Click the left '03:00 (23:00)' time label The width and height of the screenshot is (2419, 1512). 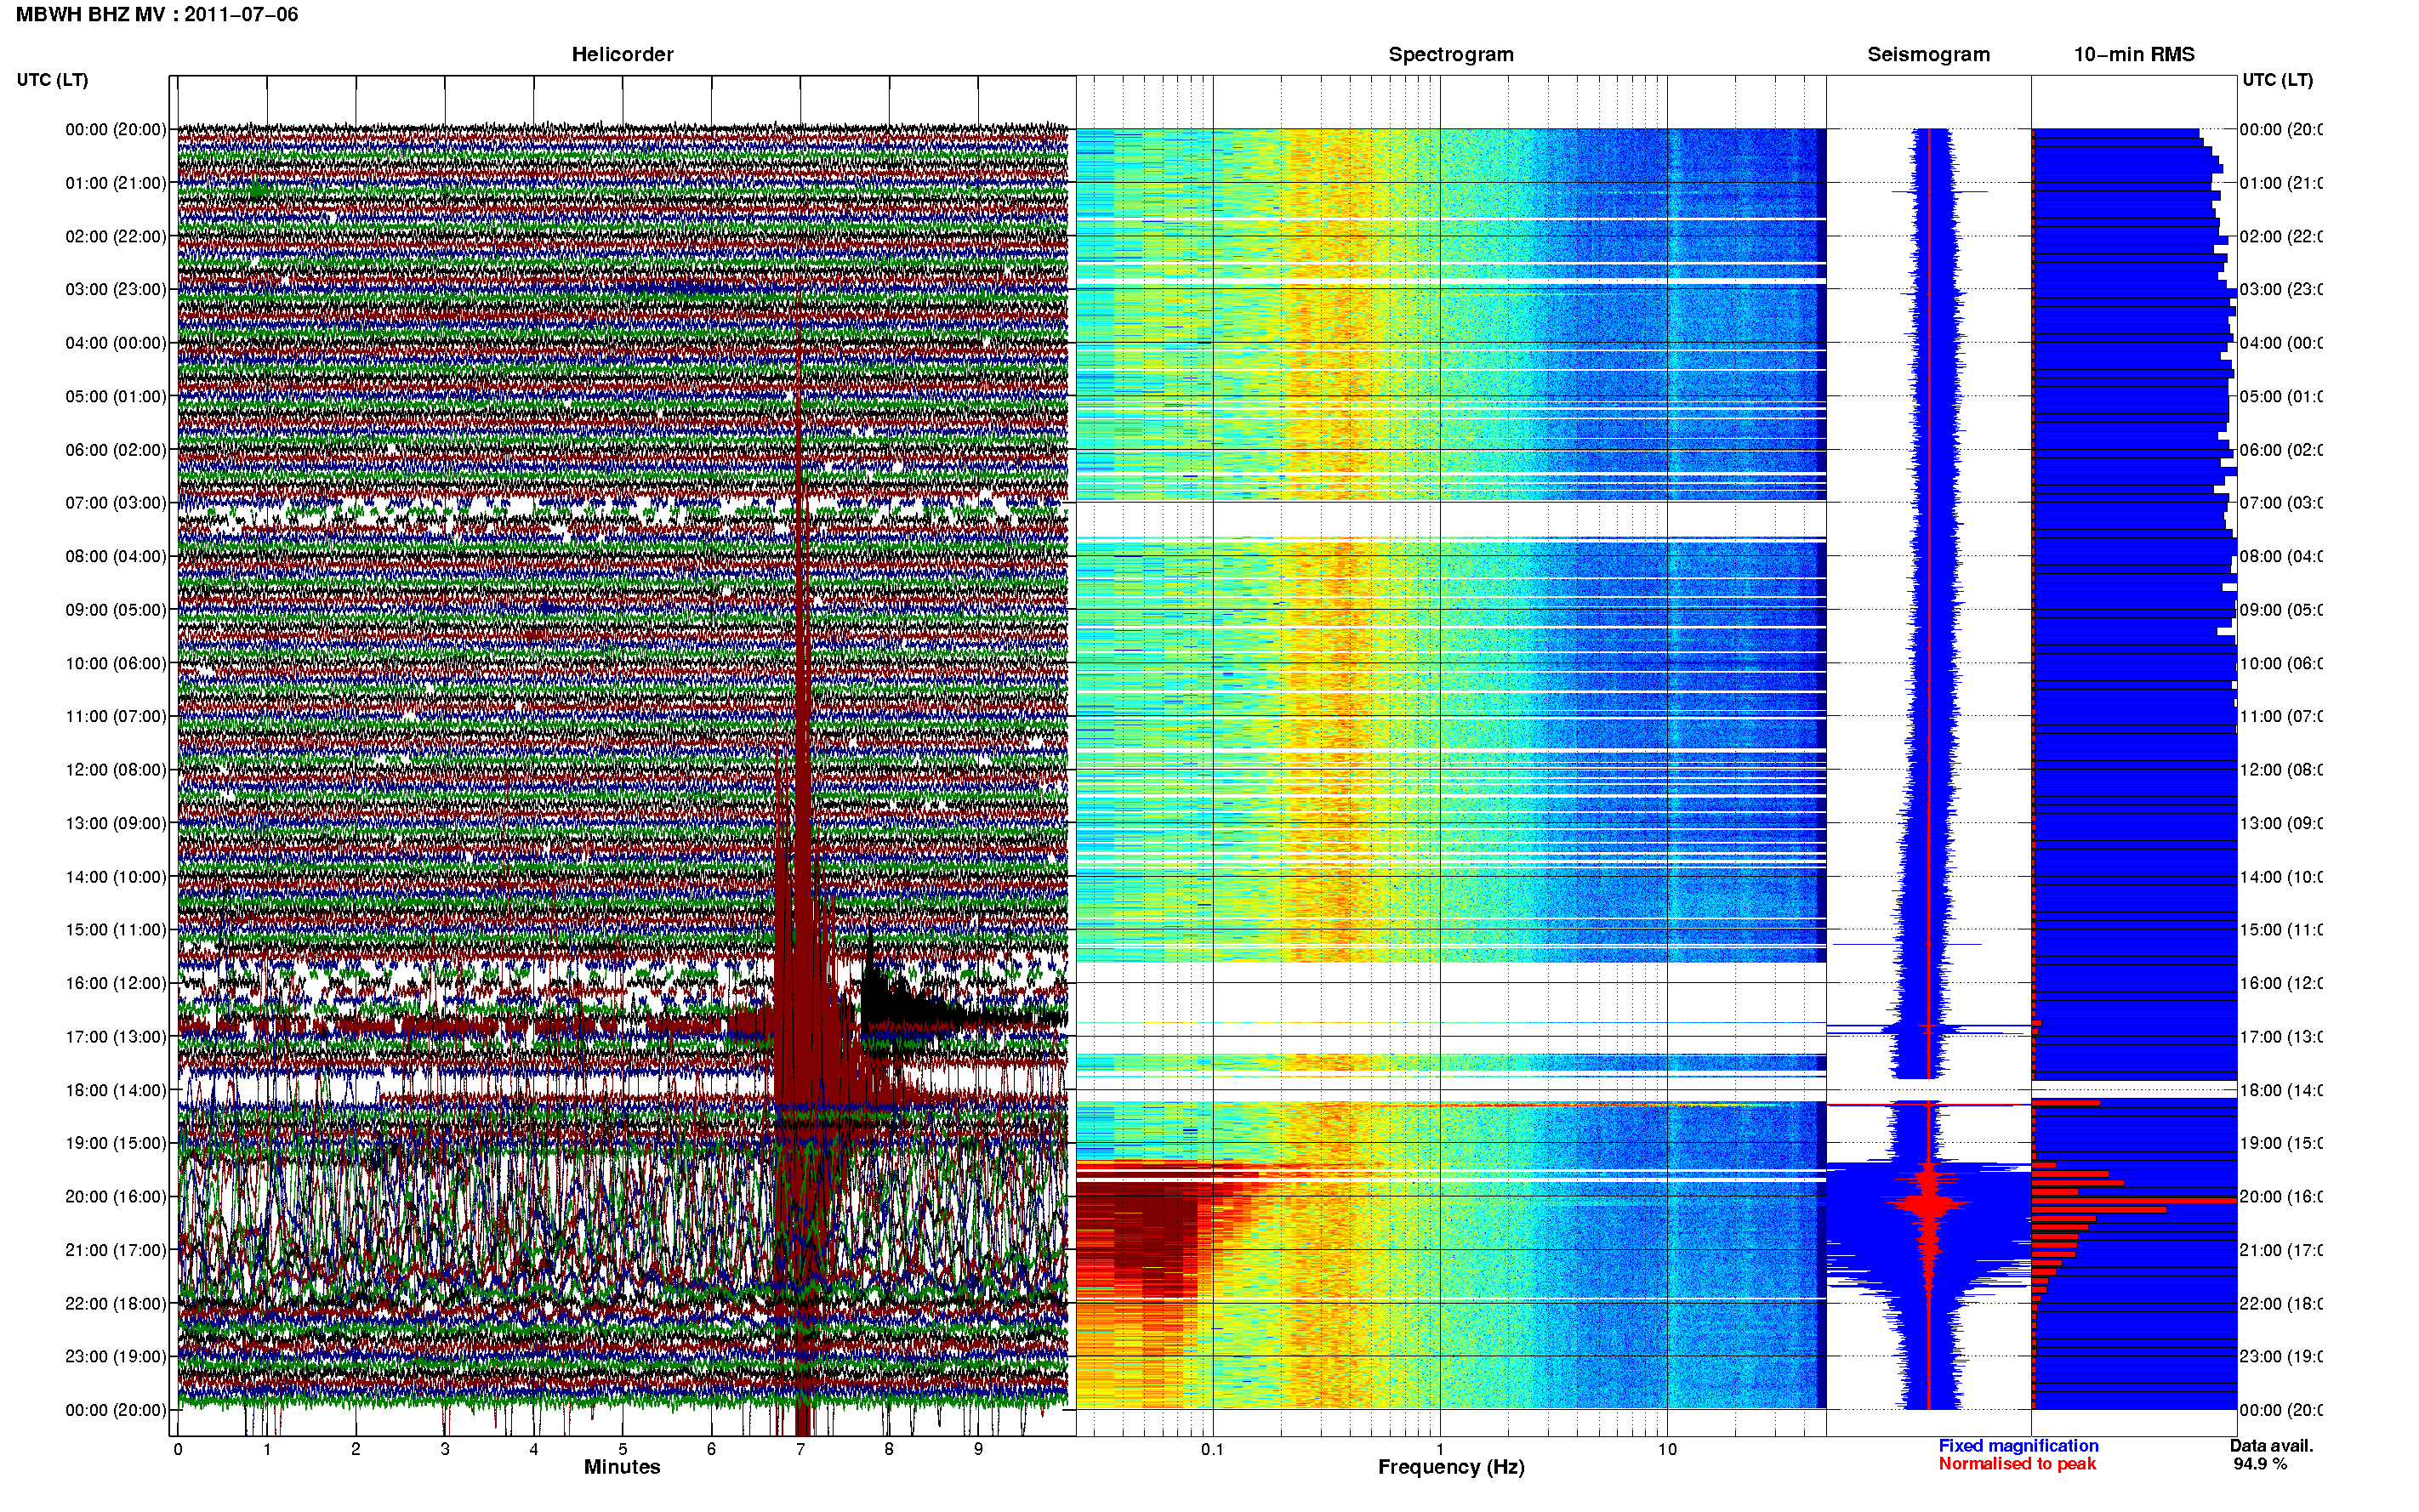(116, 289)
